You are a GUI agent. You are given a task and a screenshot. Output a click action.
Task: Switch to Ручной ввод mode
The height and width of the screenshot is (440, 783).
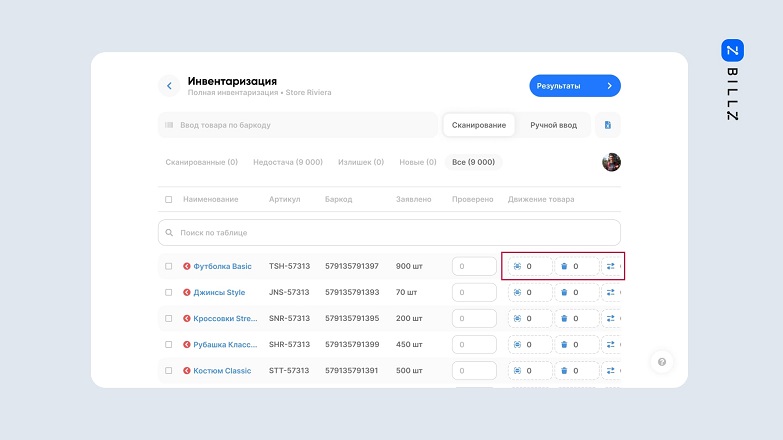point(553,125)
